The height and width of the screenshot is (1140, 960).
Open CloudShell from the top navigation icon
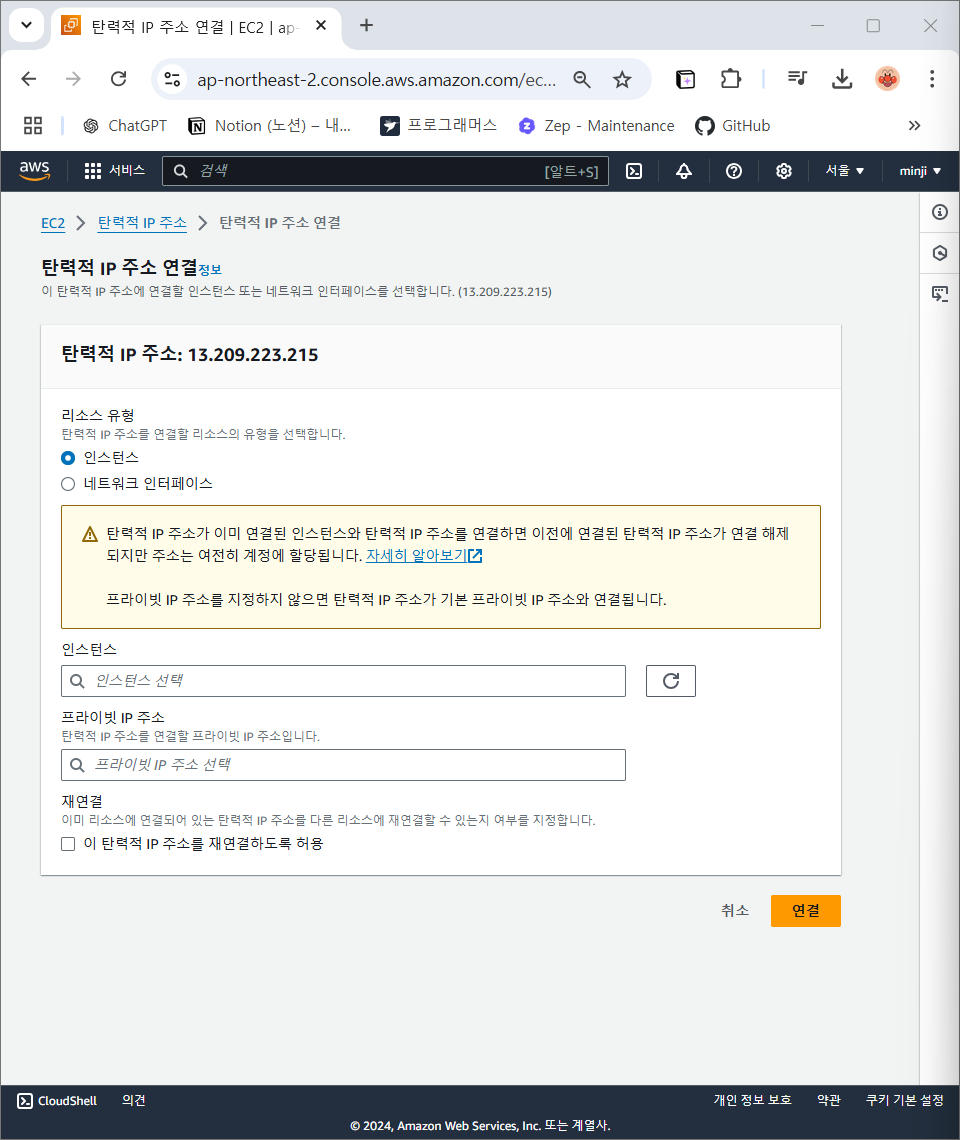pos(634,171)
